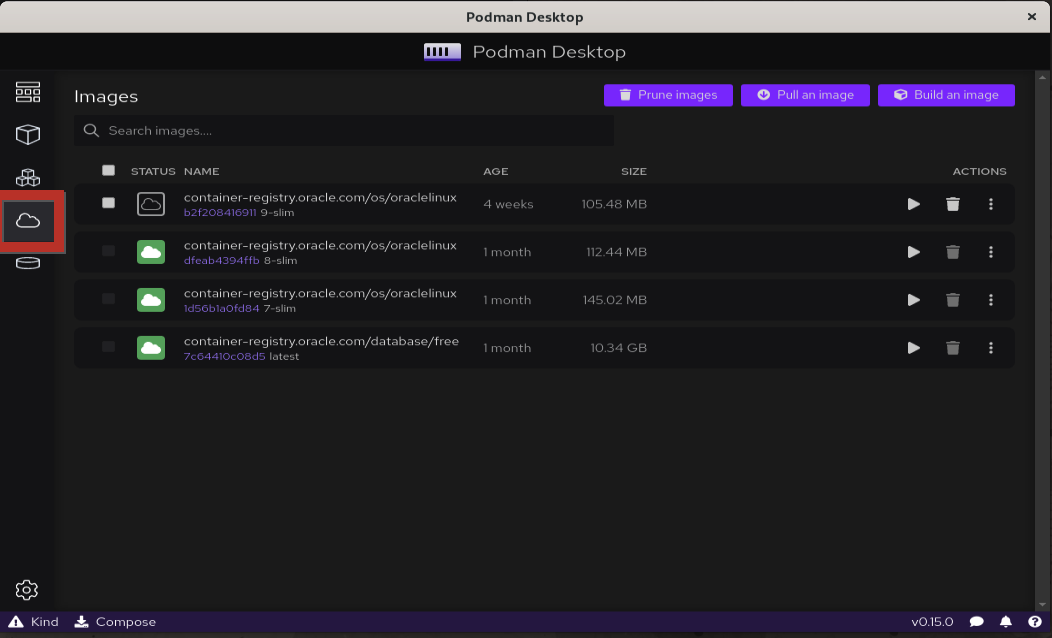The image size is (1052, 638).
Task: Run the oraclelinux 7-slim image
Action: [x=913, y=300]
